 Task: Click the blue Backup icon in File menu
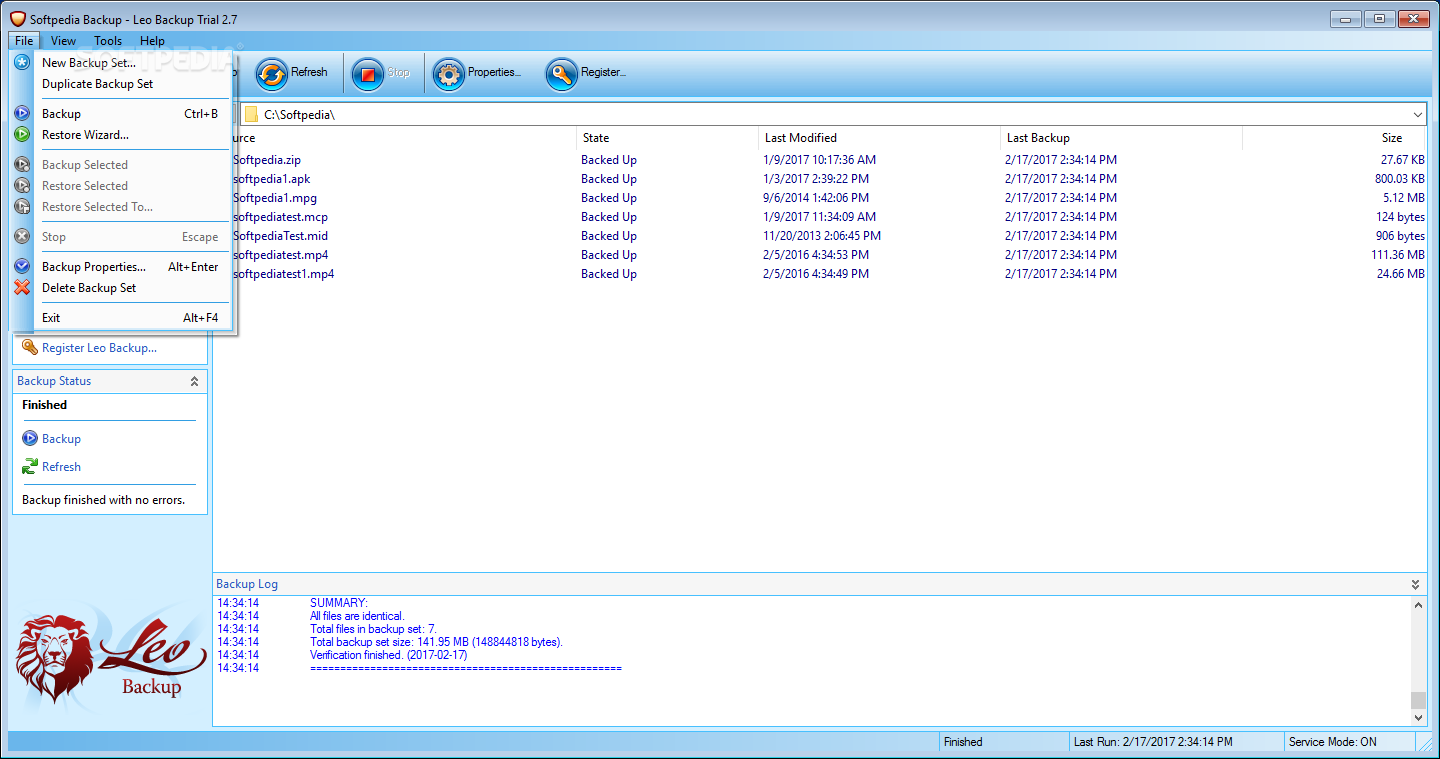pyautogui.click(x=22, y=113)
